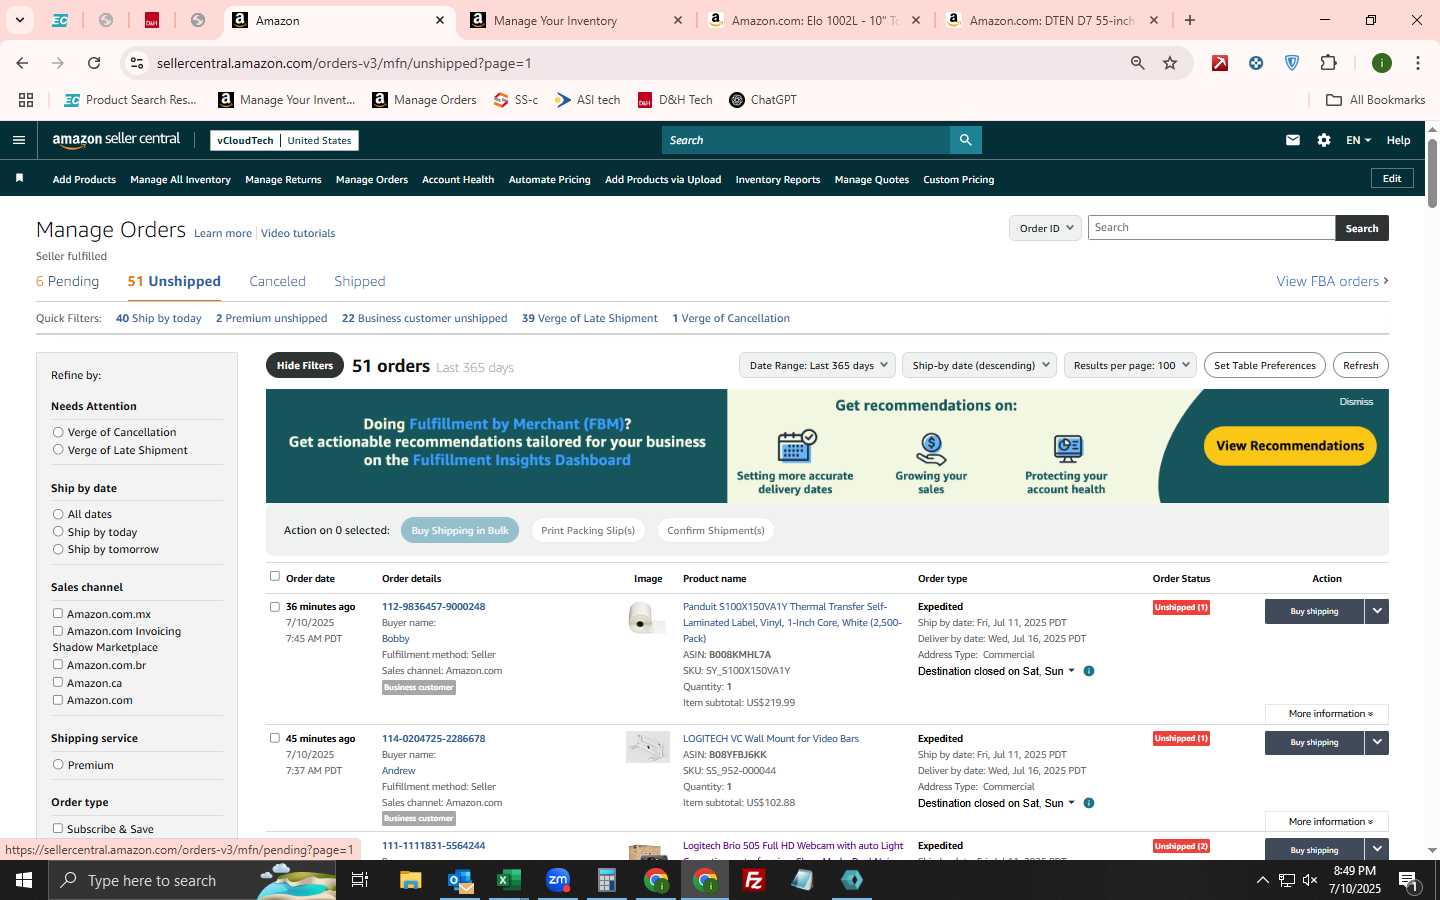
Task: Open Panduit S100X150VA1Y product link
Action: pos(792,622)
